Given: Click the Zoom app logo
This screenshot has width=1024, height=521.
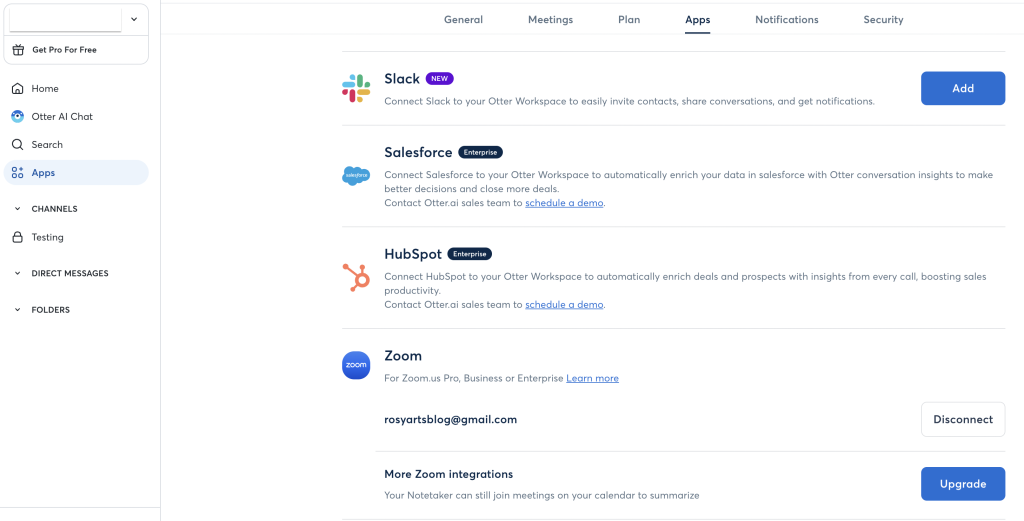Looking at the screenshot, I should pyautogui.click(x=356, y=364).
